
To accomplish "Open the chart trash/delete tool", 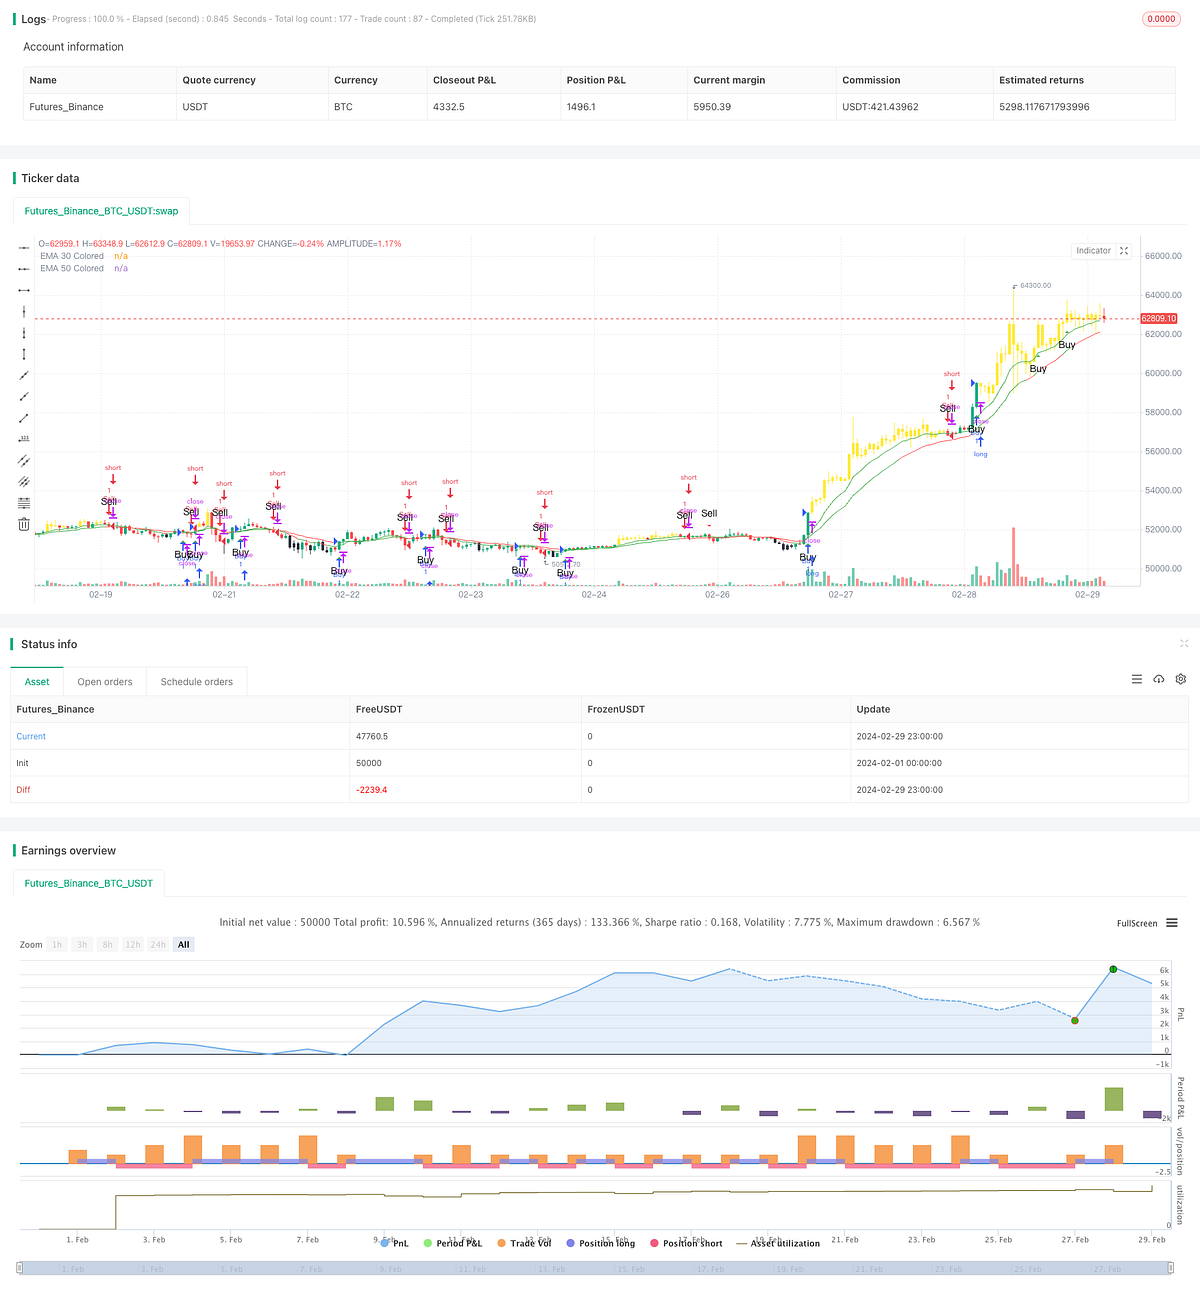I will click(x=23, y=523).
